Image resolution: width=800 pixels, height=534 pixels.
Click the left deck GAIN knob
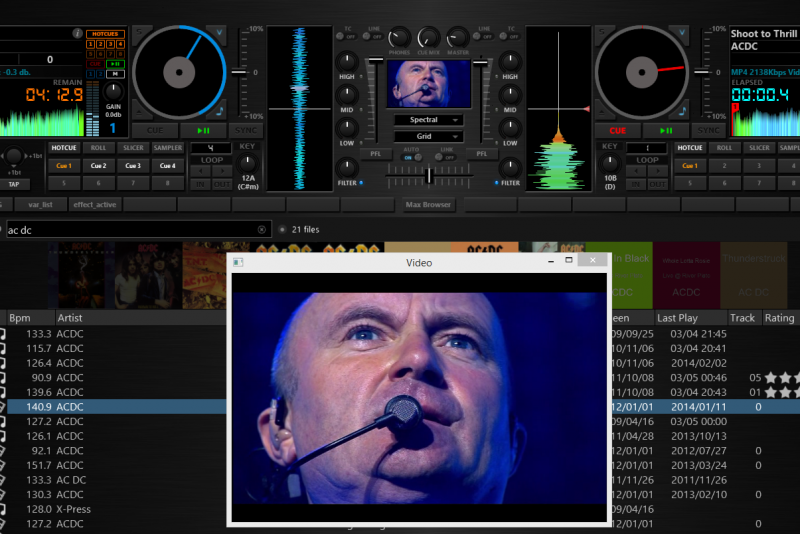pos(113,91)
